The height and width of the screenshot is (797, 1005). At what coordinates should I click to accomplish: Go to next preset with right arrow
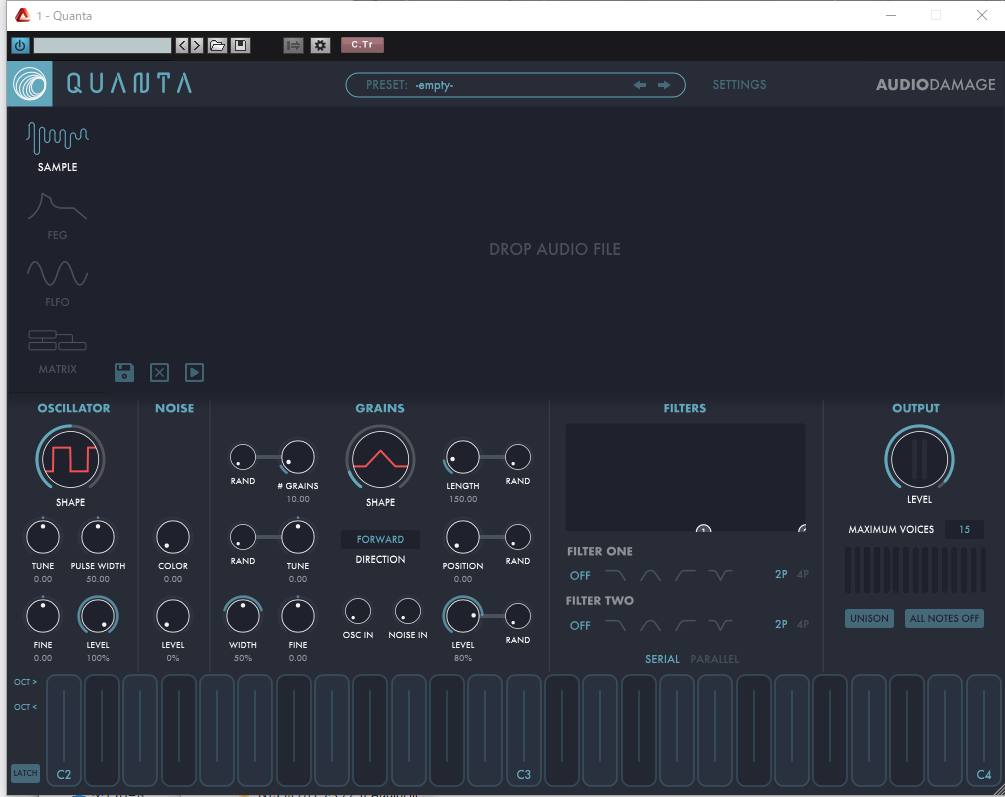[664, 85]
